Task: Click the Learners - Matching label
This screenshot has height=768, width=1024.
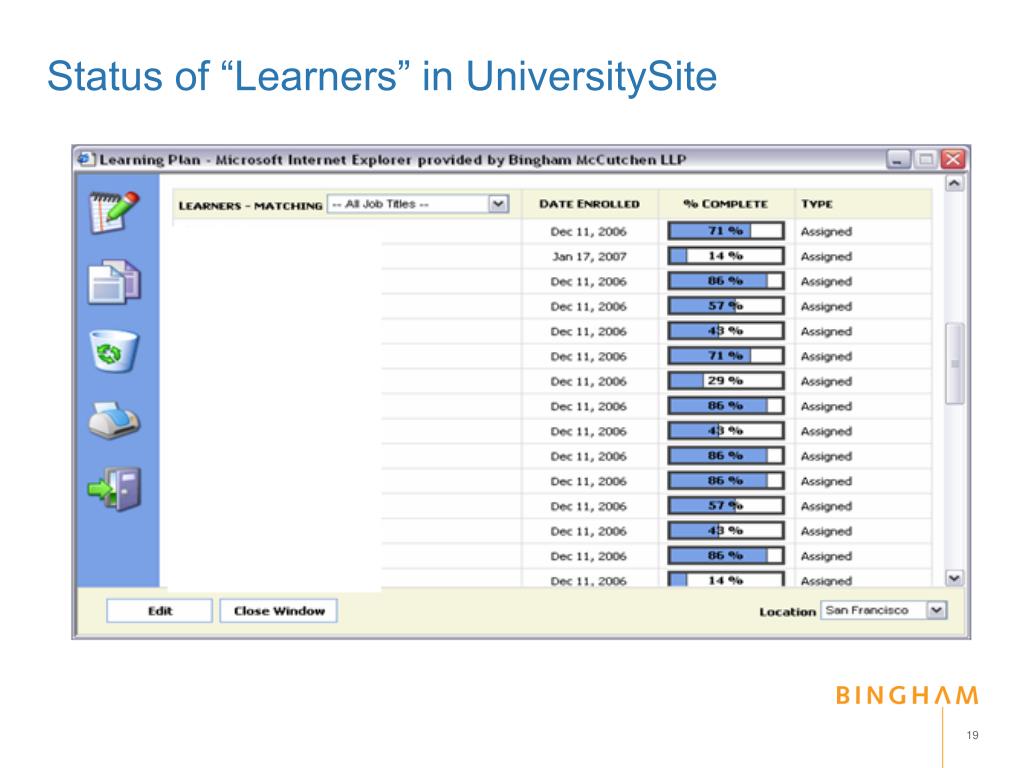Action: pyautogui.click(x=250, y=206)
